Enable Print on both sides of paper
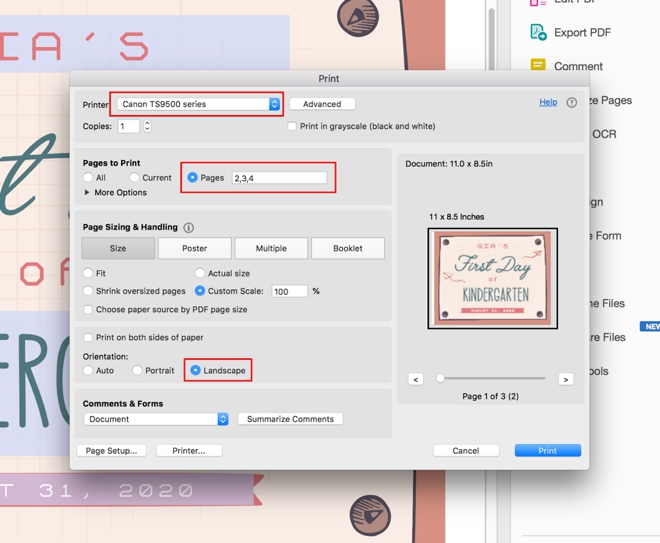Viewport: 660px width, 543px height. pos(88,337)
